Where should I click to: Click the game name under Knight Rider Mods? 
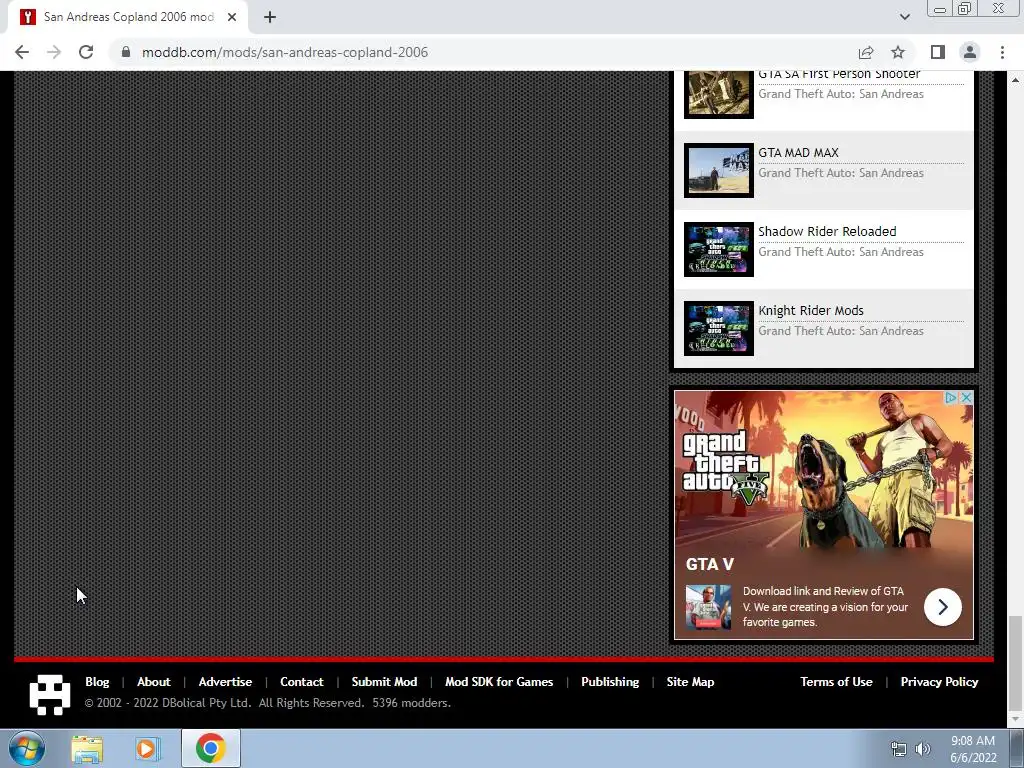coord(840,331)
